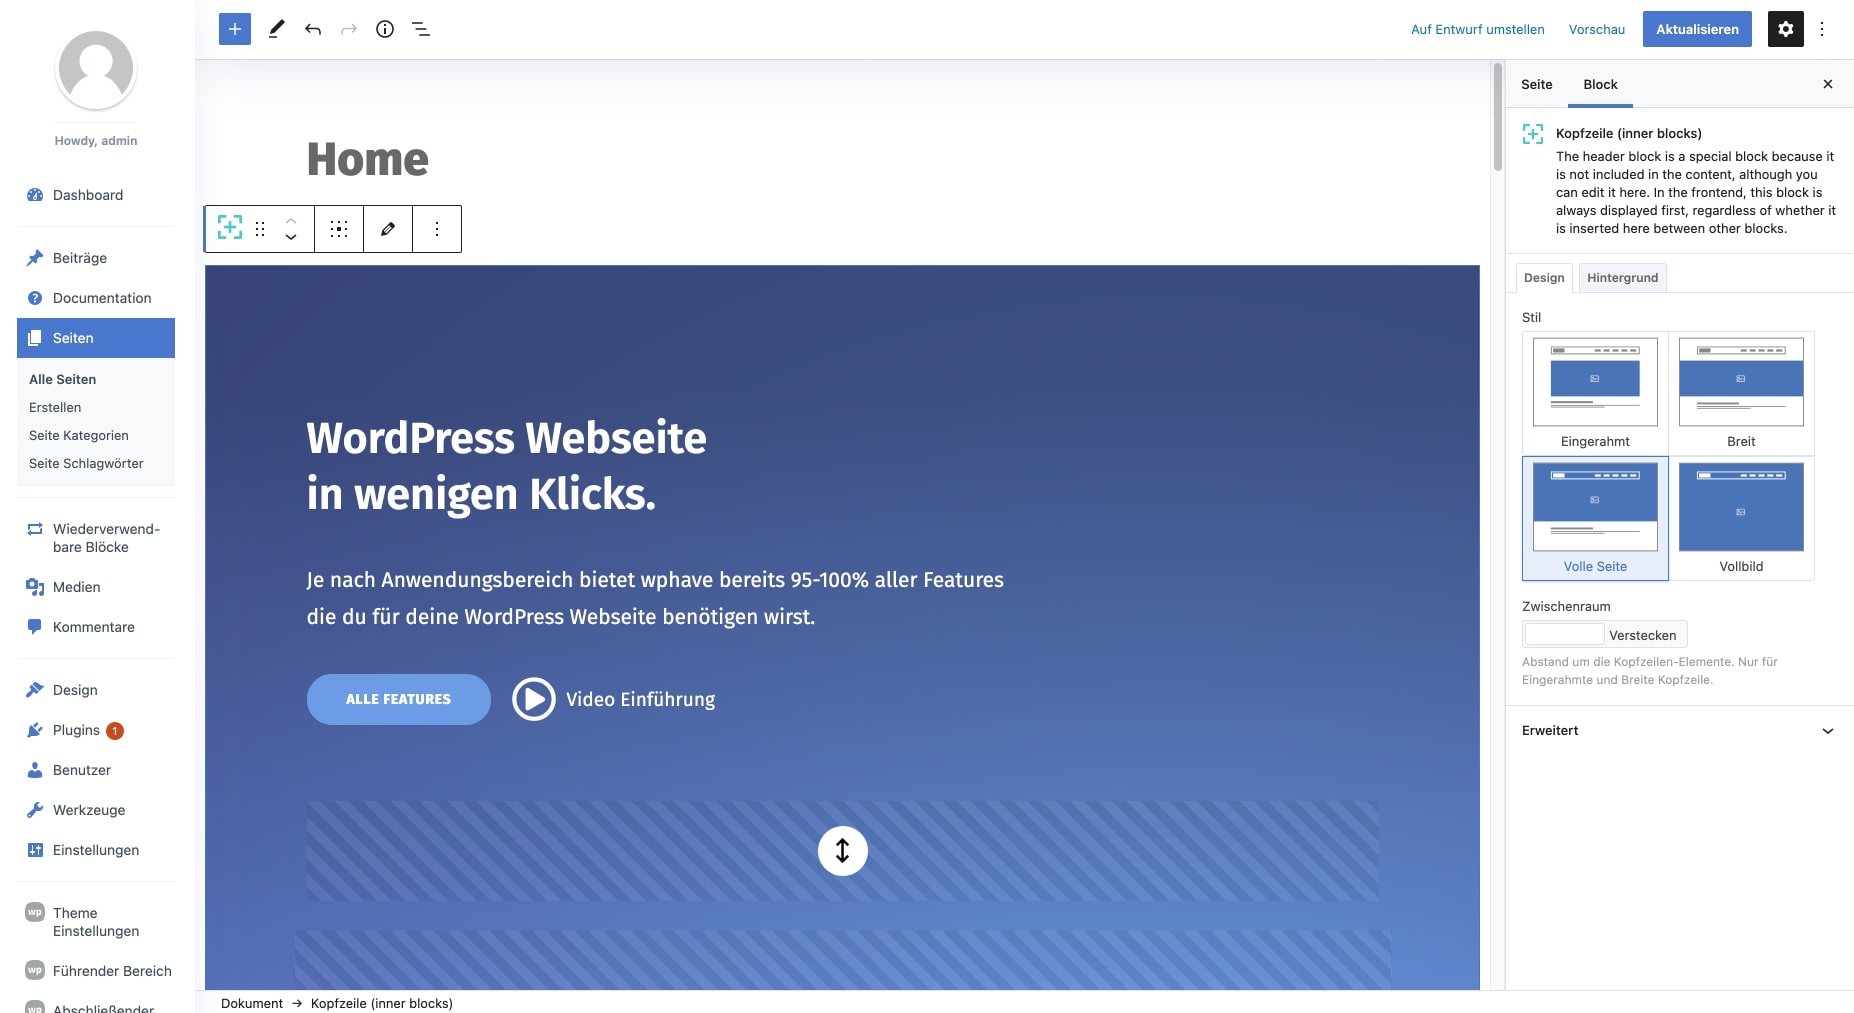Open Design in the admin menu

tap(96, 690)
